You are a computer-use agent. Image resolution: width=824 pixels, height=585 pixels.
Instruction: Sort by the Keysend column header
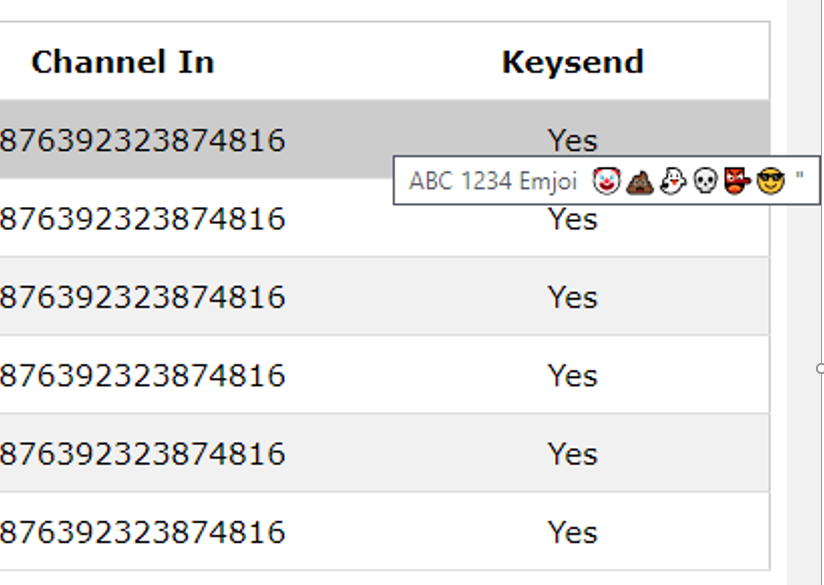click(x=572, y=62)
